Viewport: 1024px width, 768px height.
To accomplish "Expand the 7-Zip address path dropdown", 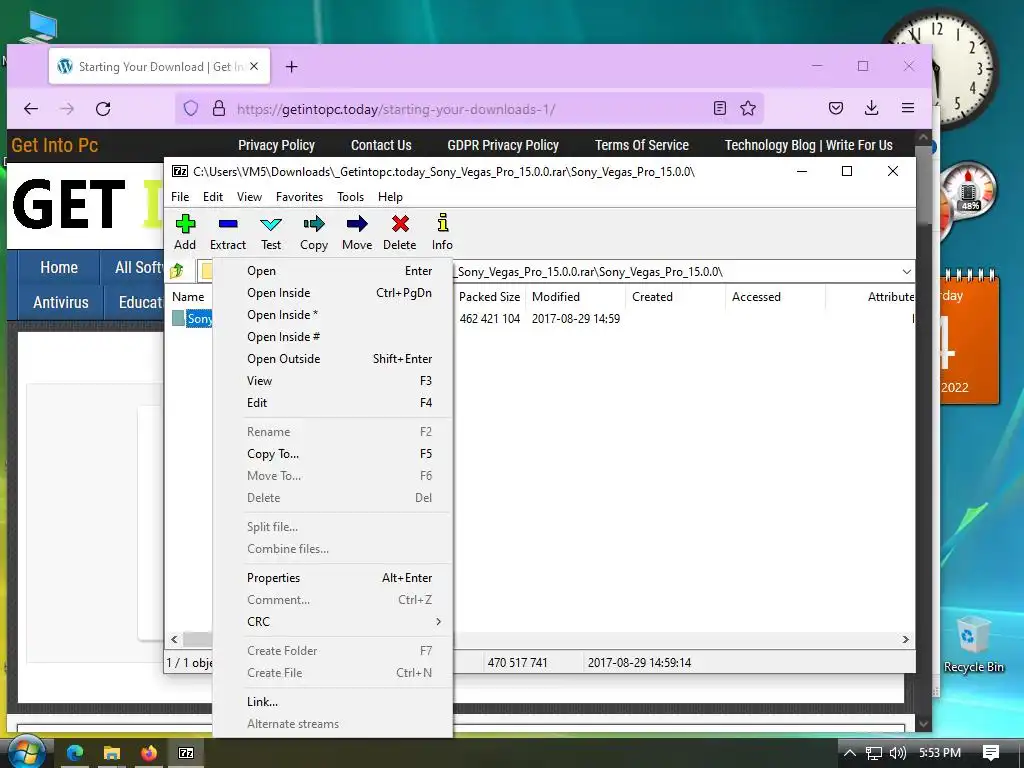I will click(x=906, y=272).
